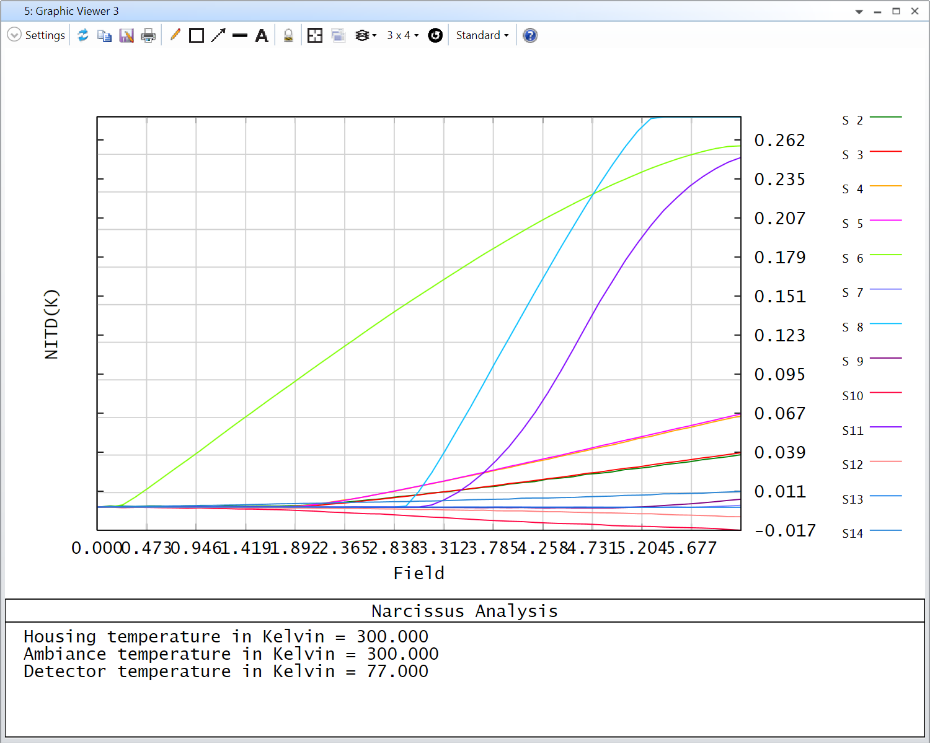This screenshot has height=743, width=930.
Task: Toggle the window lock icon
Action: (288, 35)
